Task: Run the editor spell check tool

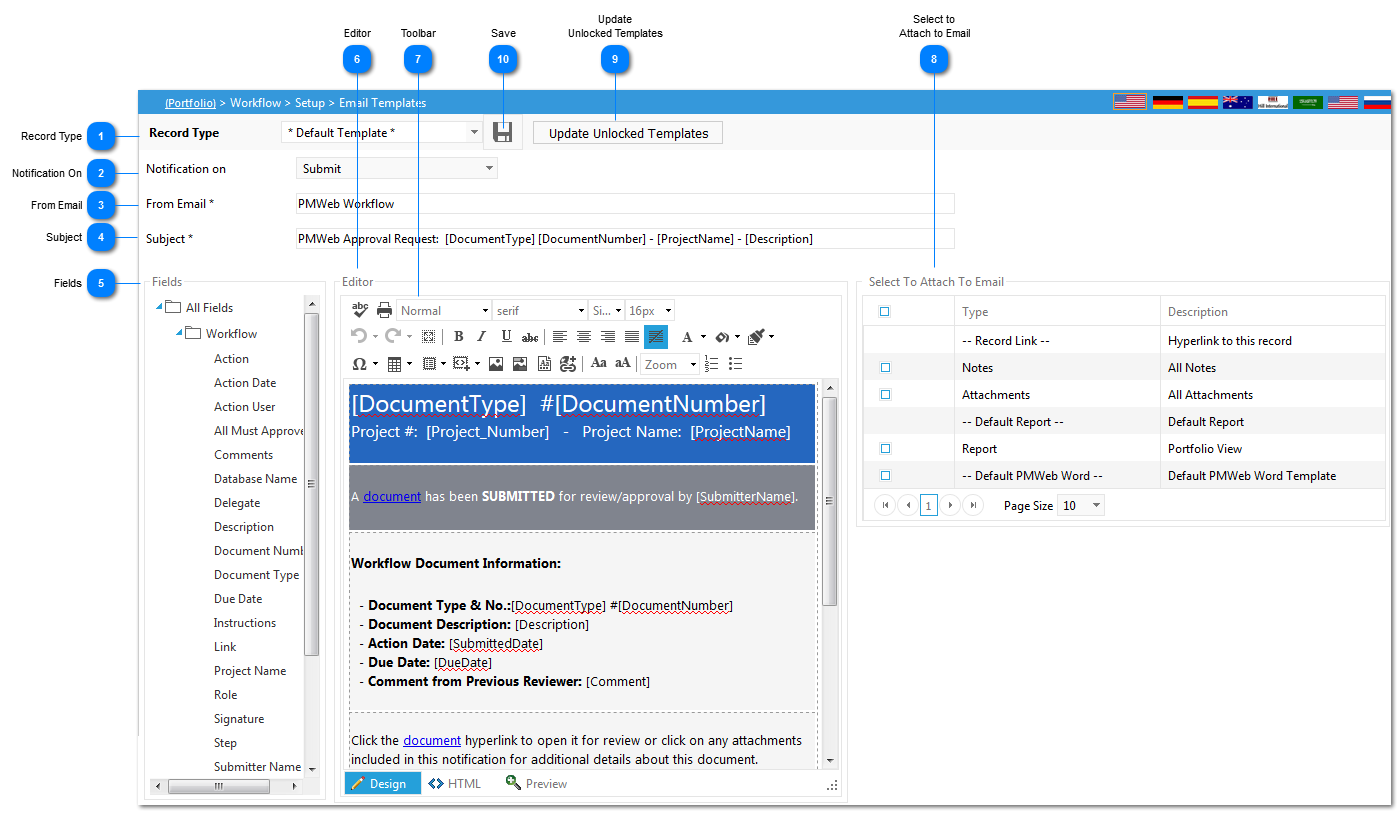Action: point(360,310)
